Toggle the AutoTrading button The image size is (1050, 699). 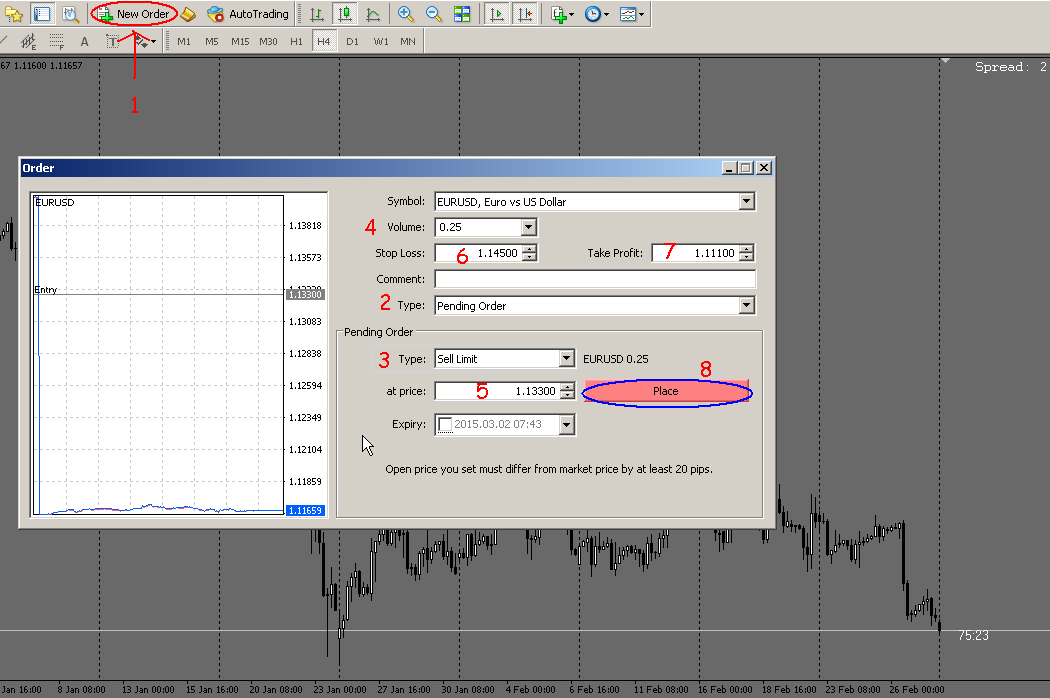(x=248, y=14)
